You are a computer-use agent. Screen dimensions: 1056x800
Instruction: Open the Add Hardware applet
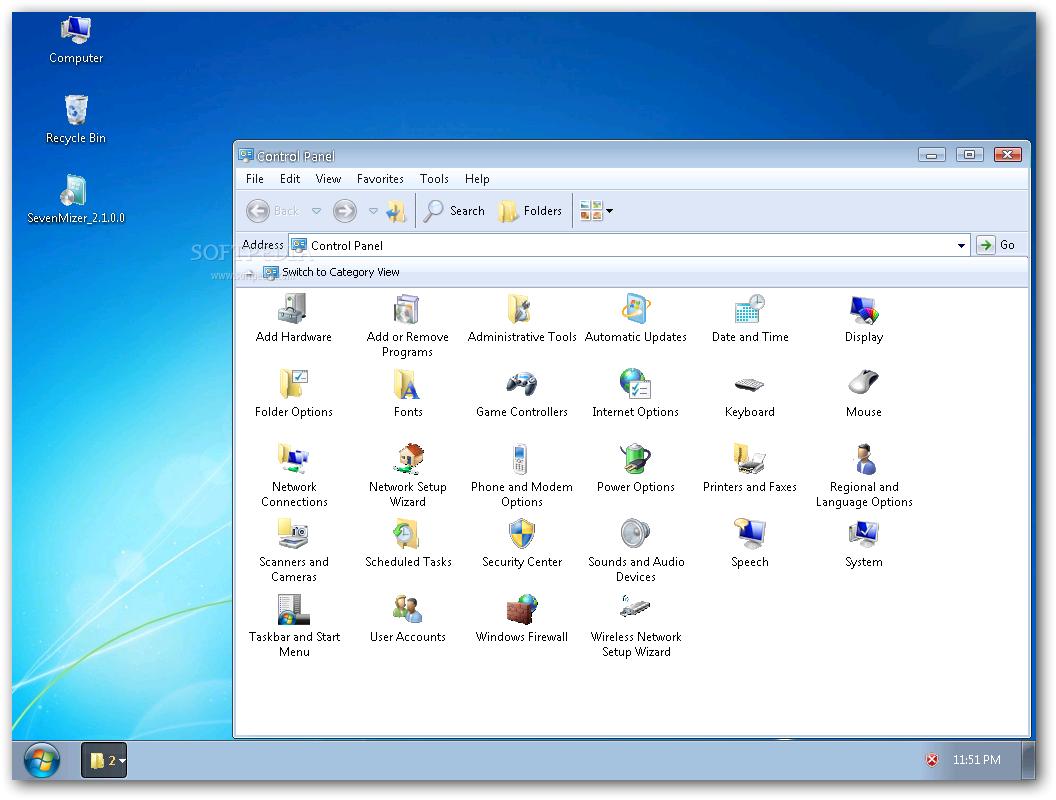point(294,319)
